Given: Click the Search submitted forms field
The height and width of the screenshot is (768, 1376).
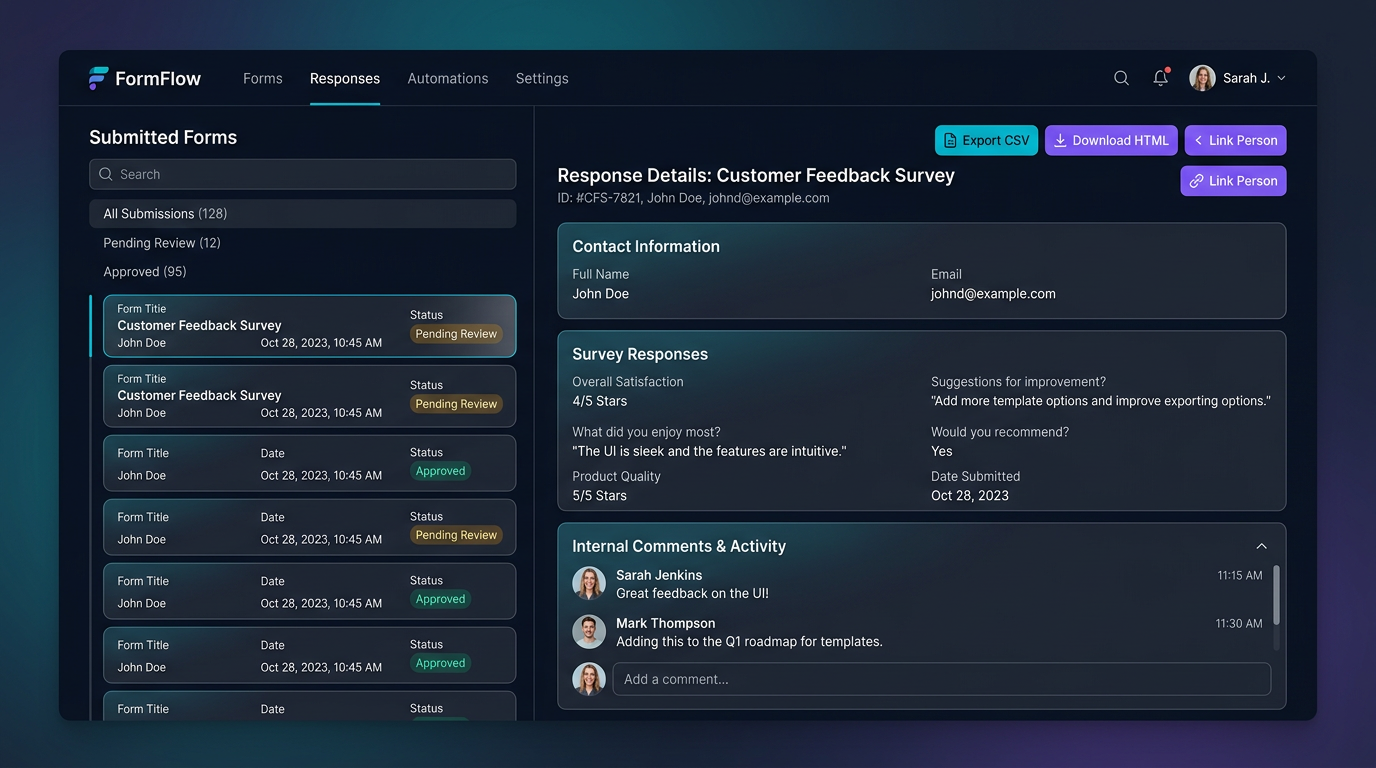Looking at the screenshot, I should (303, 174).
